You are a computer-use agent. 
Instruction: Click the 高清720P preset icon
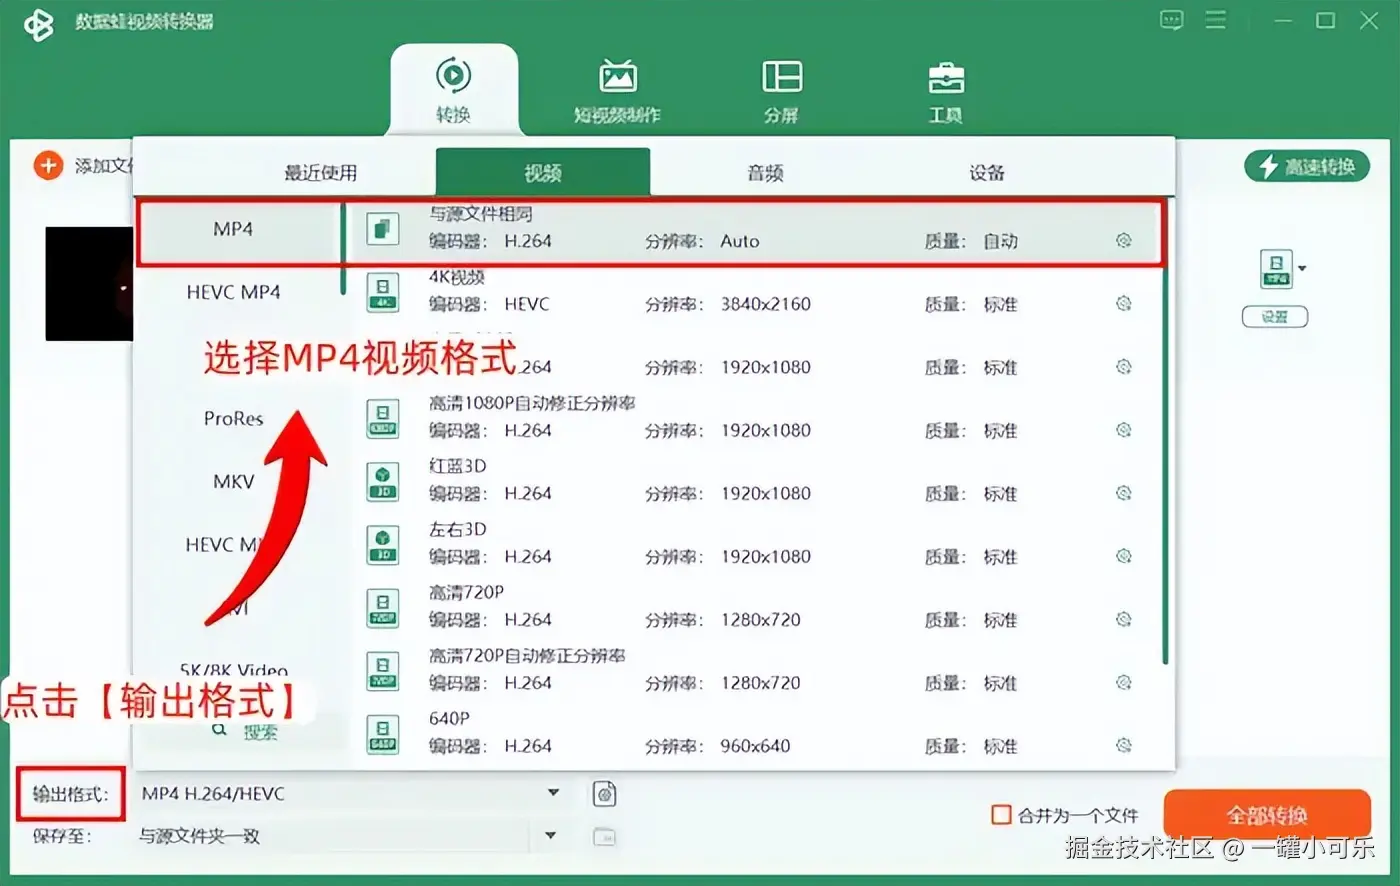pos(382,607)
